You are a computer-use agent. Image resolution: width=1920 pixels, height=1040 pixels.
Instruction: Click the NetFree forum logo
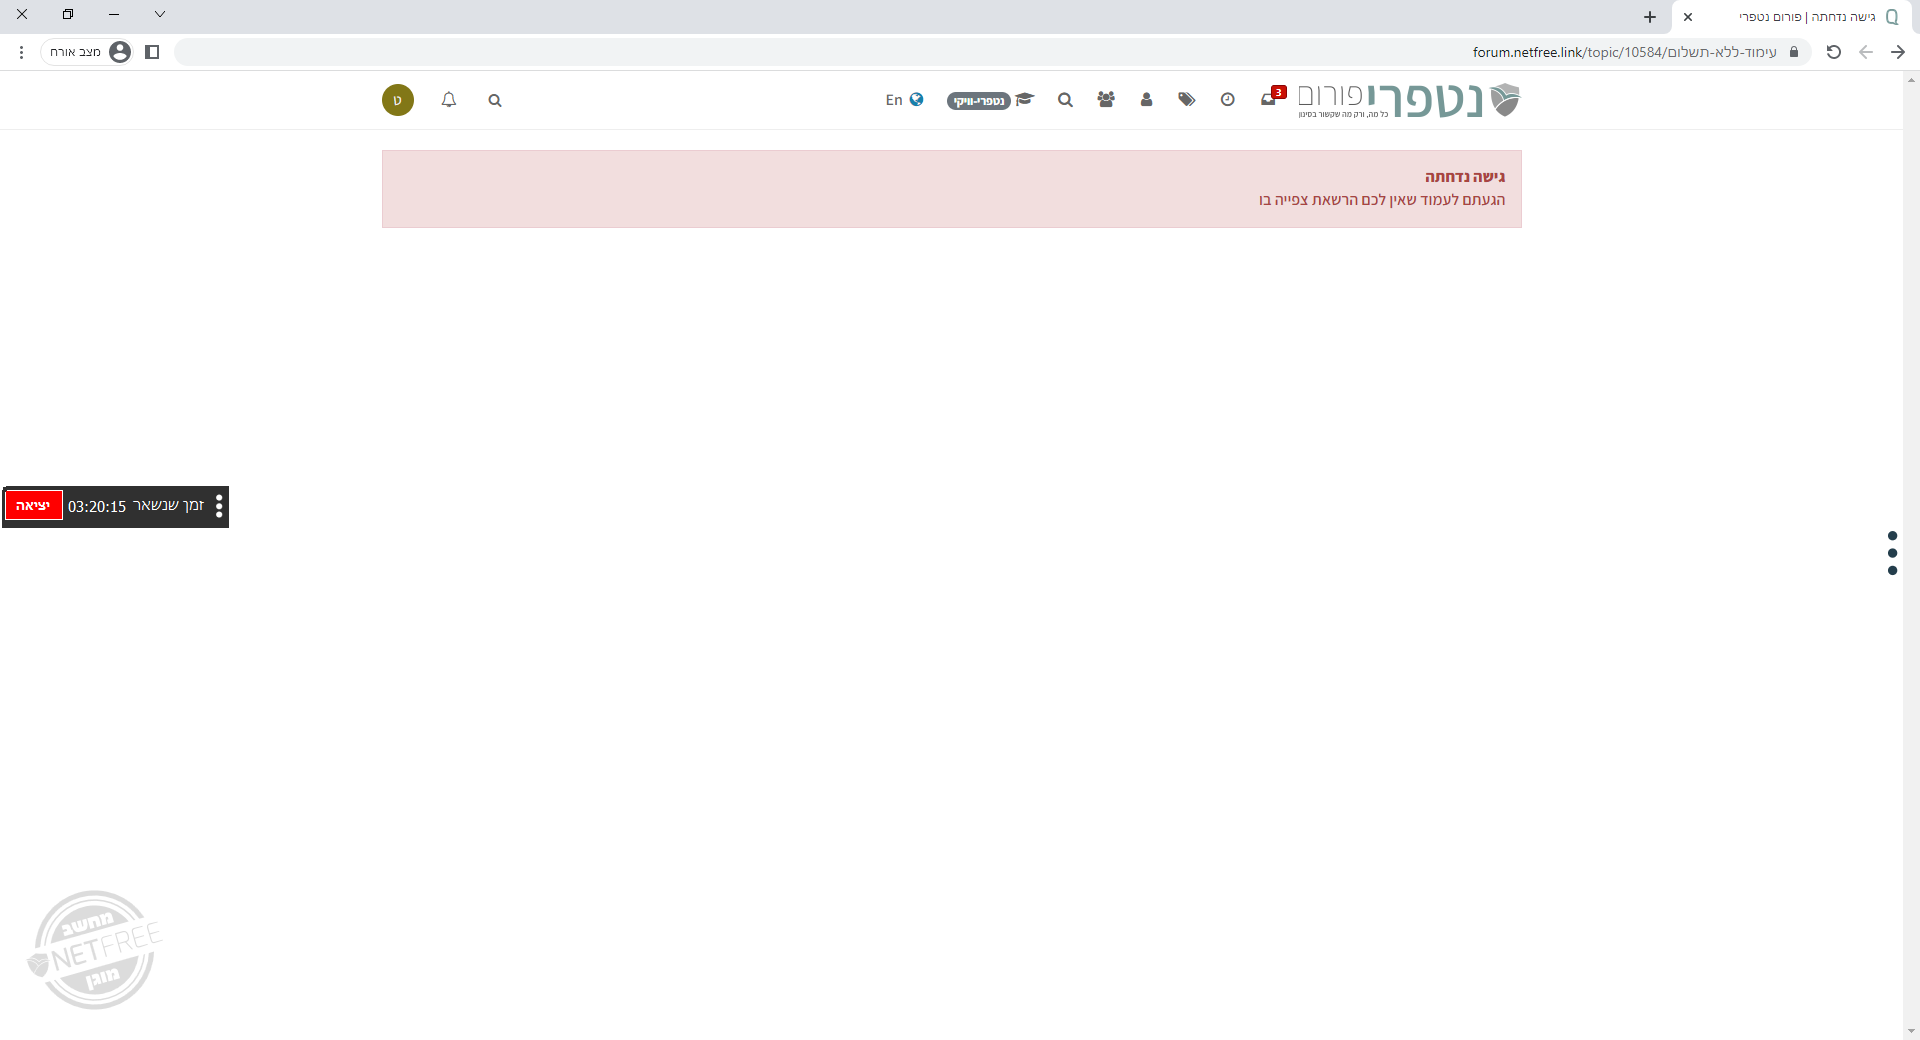[x=1408, y=100]
